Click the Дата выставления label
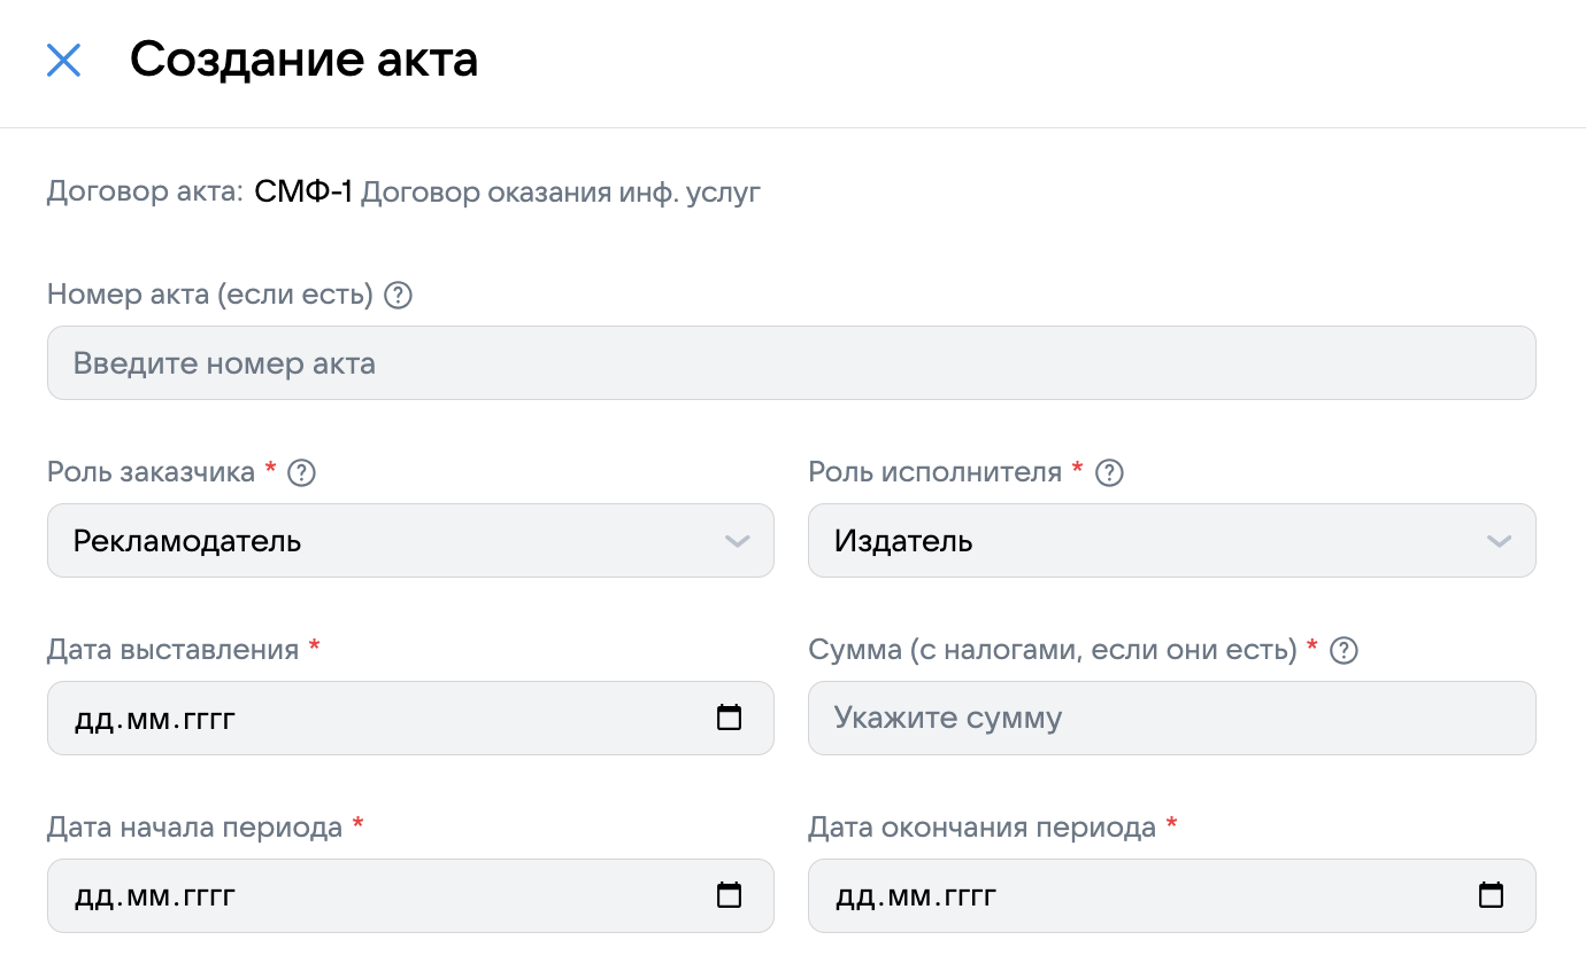This screenshot has width=1586, height=972. click(173, 650)
